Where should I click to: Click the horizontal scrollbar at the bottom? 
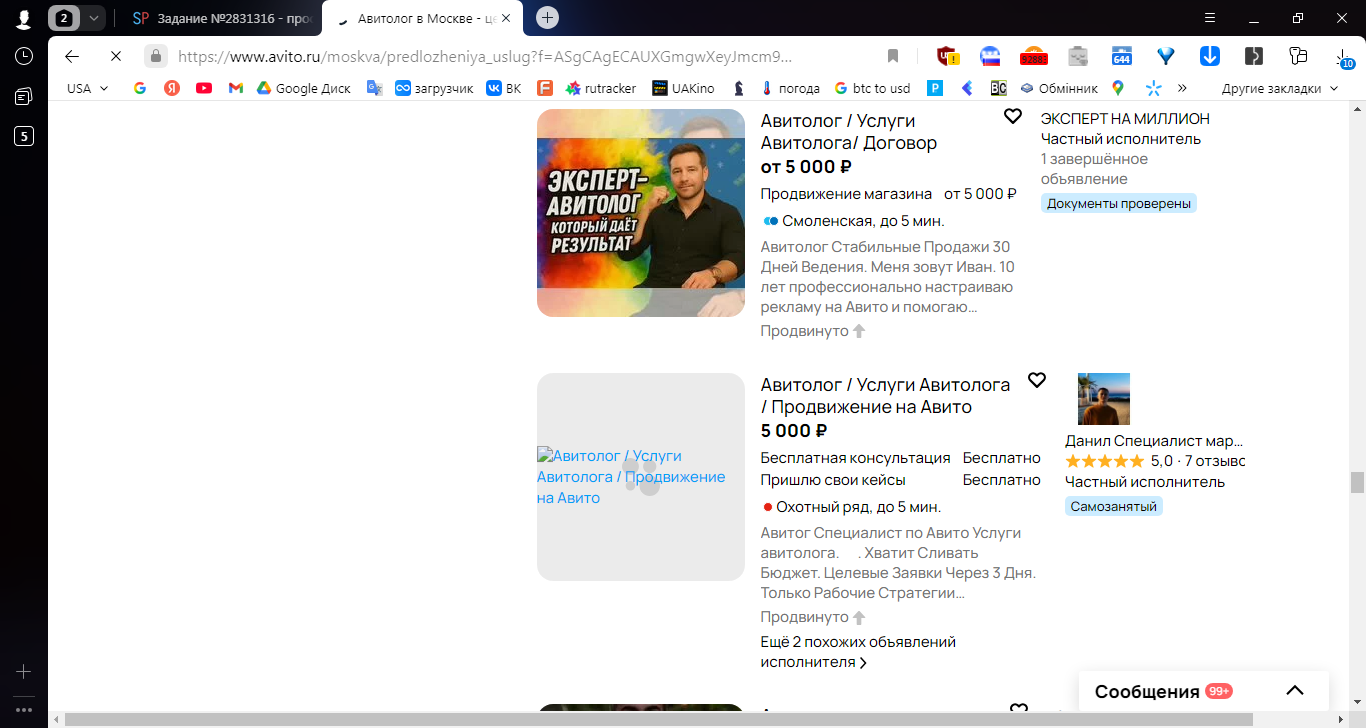(x=658, y=719)
